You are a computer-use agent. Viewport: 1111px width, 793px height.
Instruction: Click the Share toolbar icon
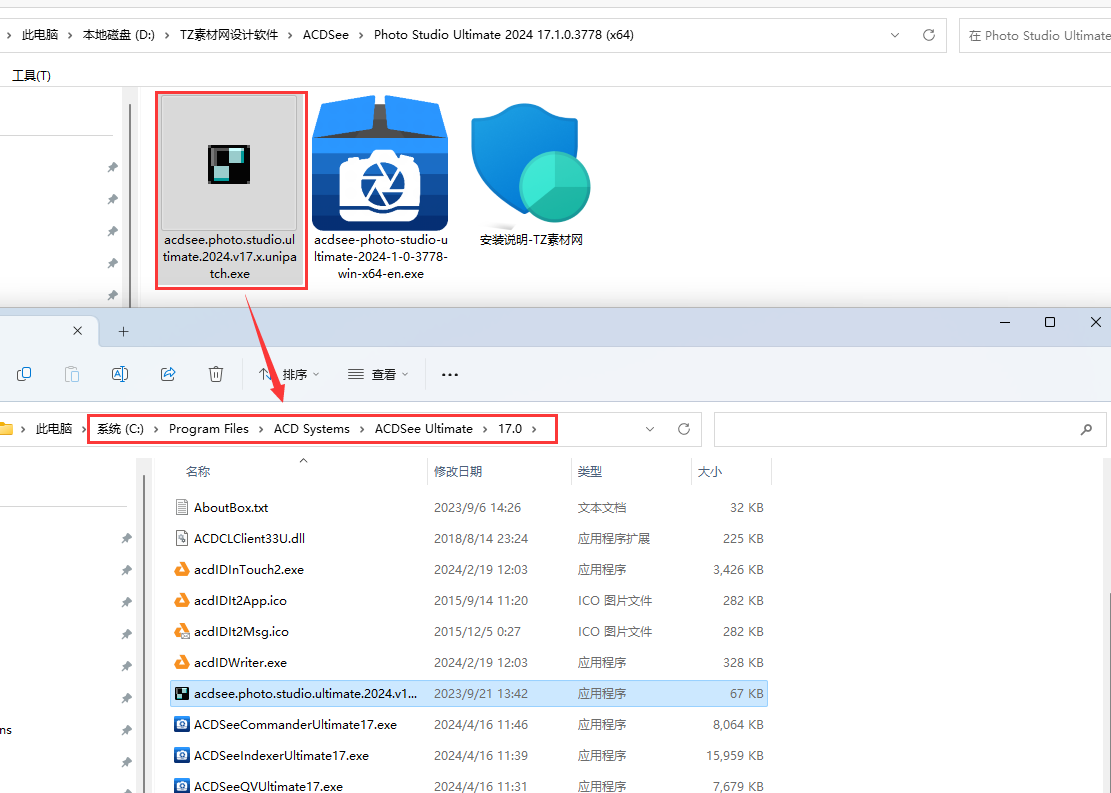(x=168, y=373)
